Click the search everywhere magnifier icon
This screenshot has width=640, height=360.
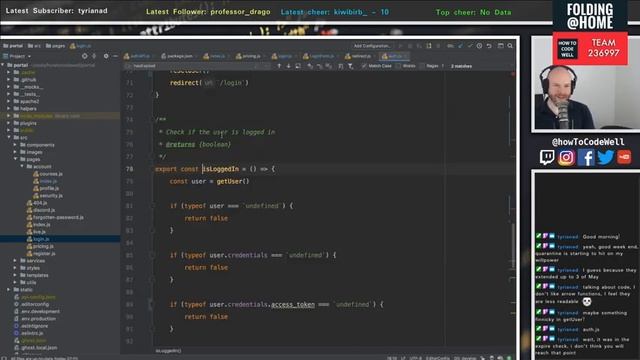click(510, 46)
